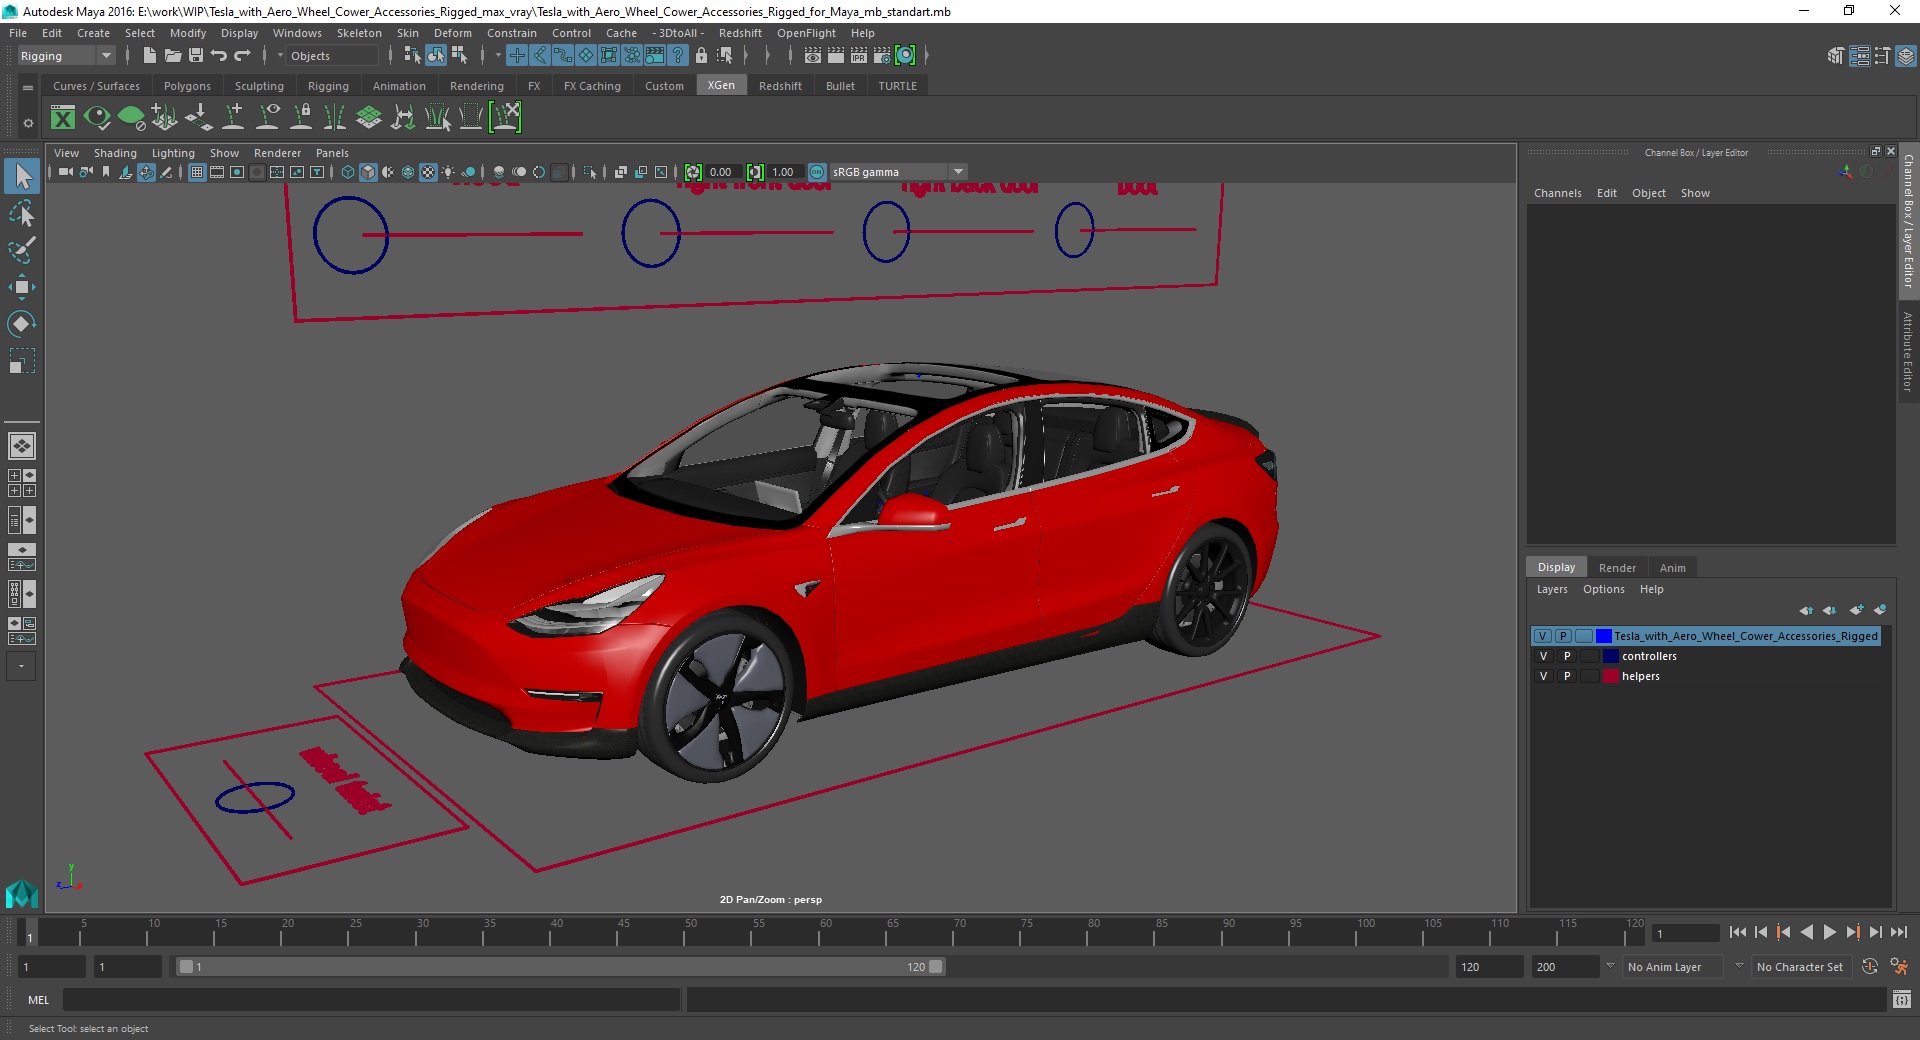This screenshot has height=1040, width=1920.
Task: Play animation forwards button
Action: pyautogui.click(x=1829, y=932)
